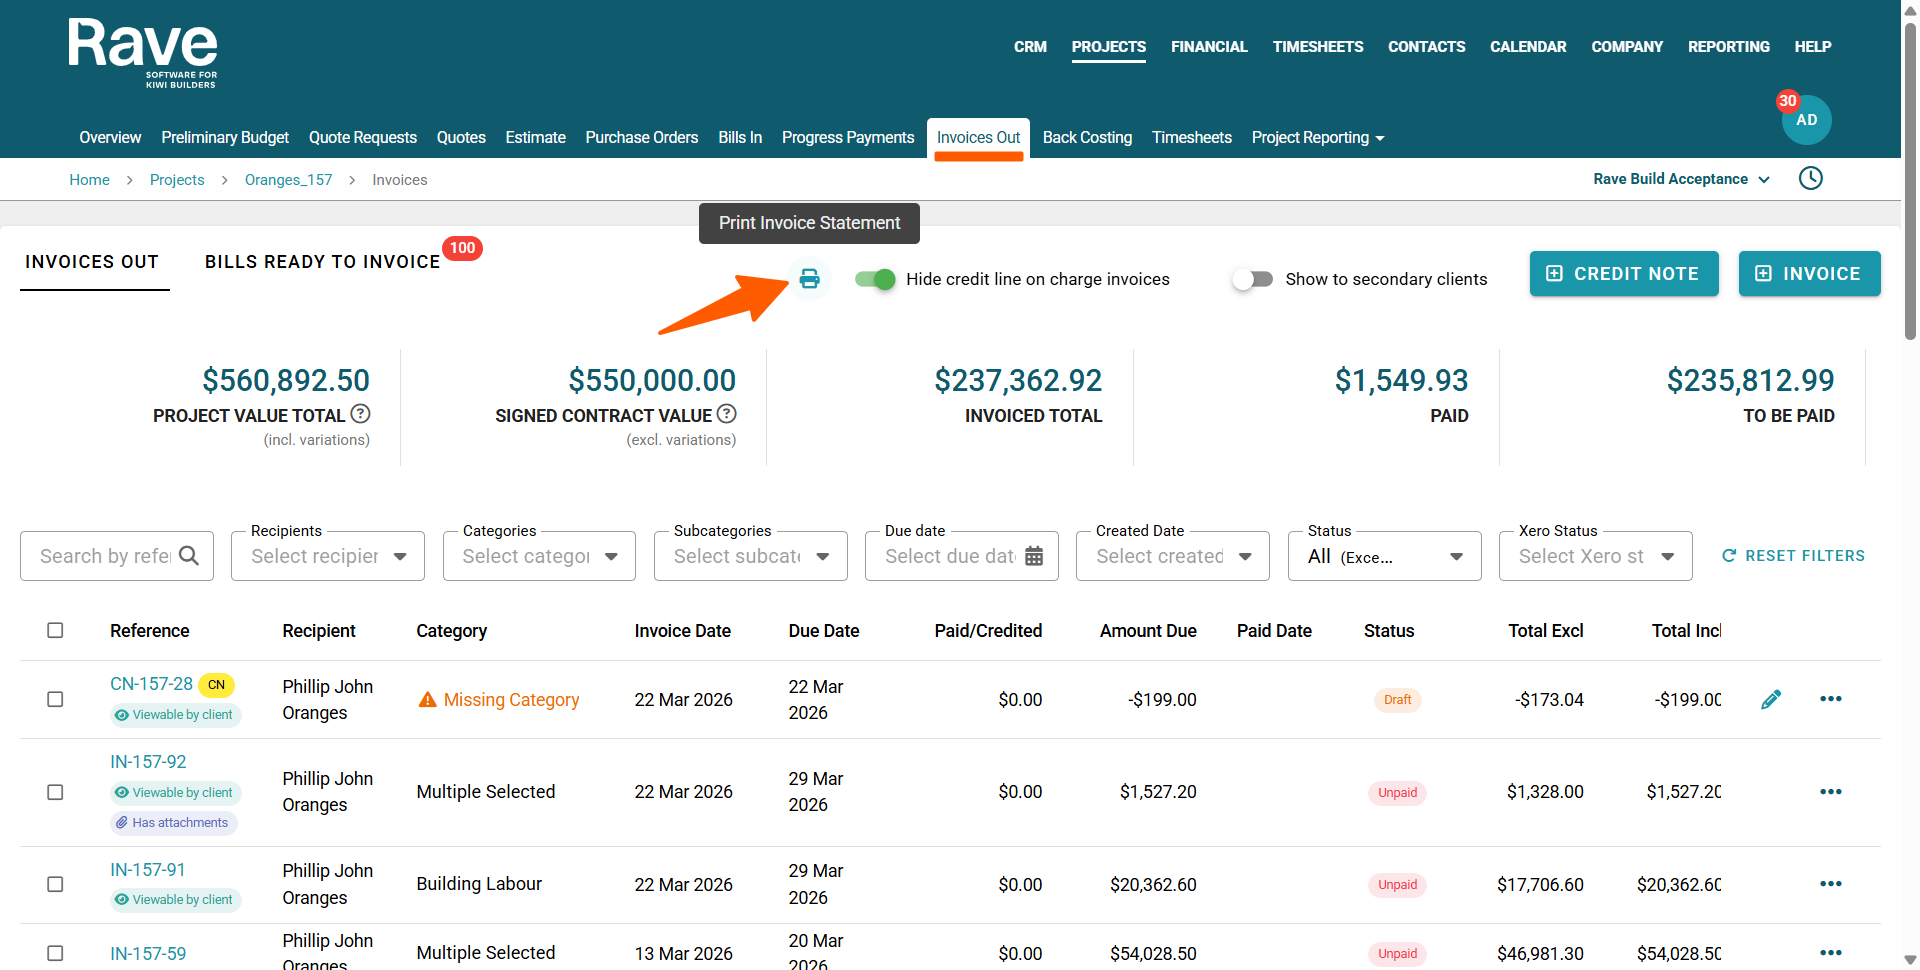Open the Calendar menu

(x=1528, y=47)
